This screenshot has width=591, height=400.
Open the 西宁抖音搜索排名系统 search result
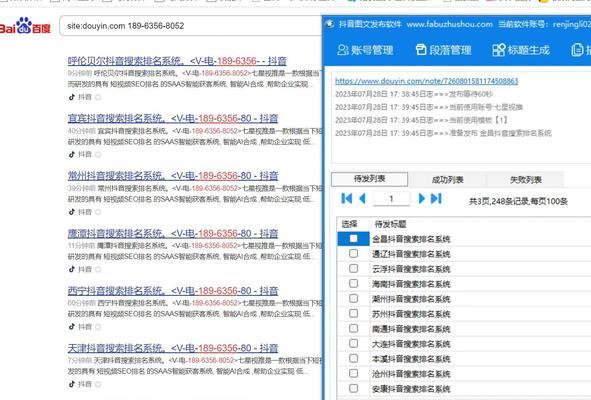click(x=173, y=291)
